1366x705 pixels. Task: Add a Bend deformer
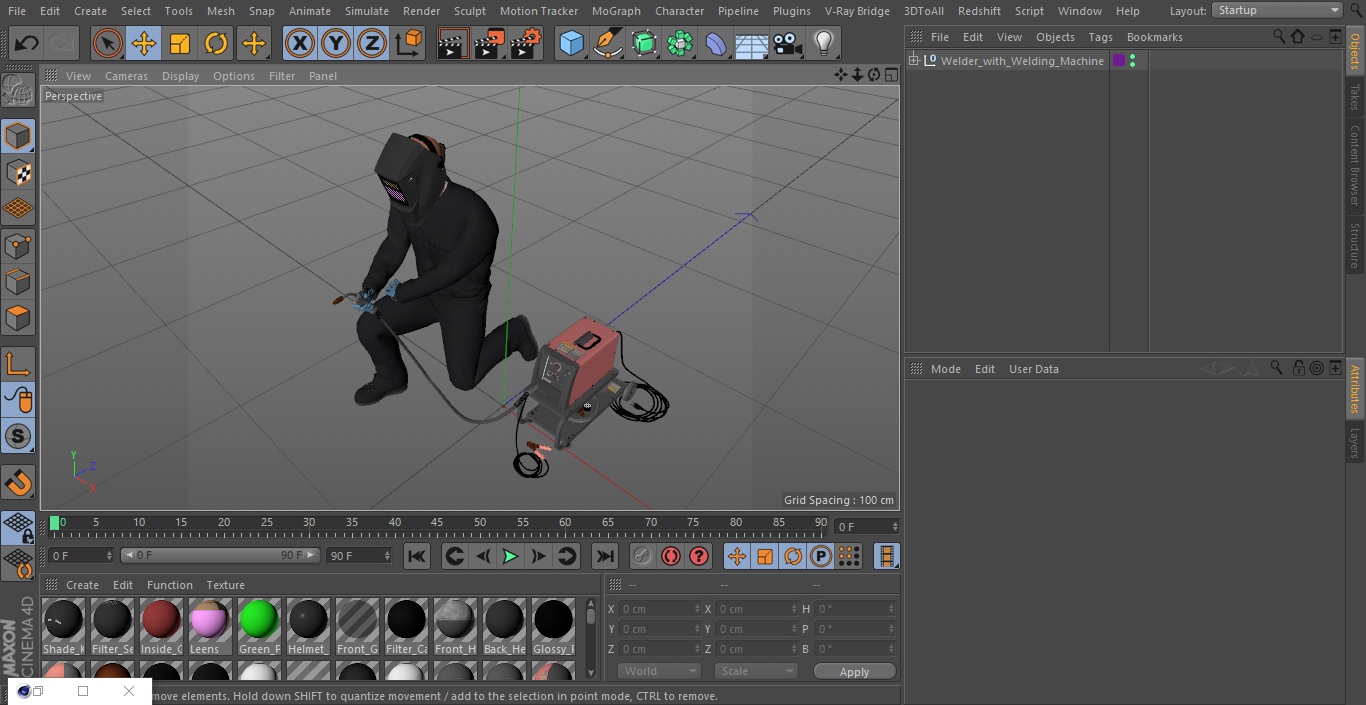[716, 43]
